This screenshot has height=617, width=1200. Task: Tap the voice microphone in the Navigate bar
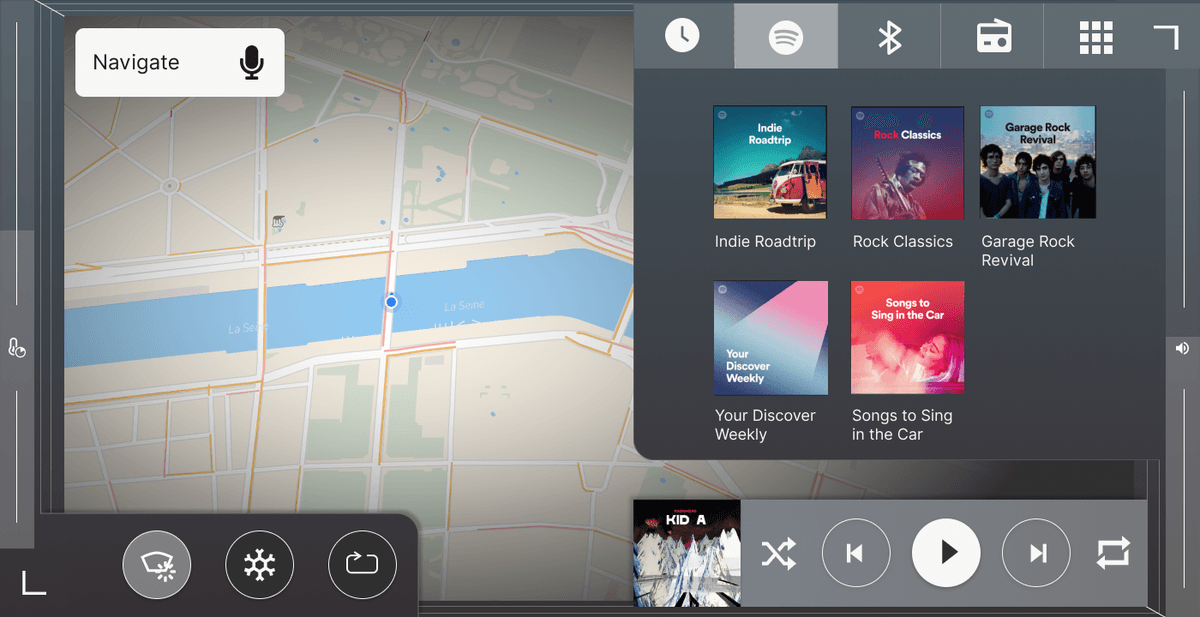click(x=251, y=62)
